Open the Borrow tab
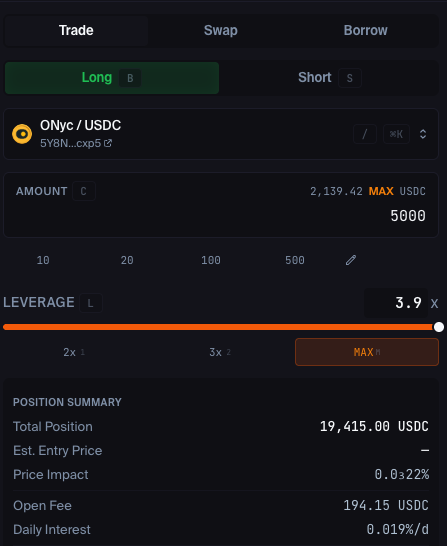The height and width of the screenshot is (546, 447). [366, 31]
